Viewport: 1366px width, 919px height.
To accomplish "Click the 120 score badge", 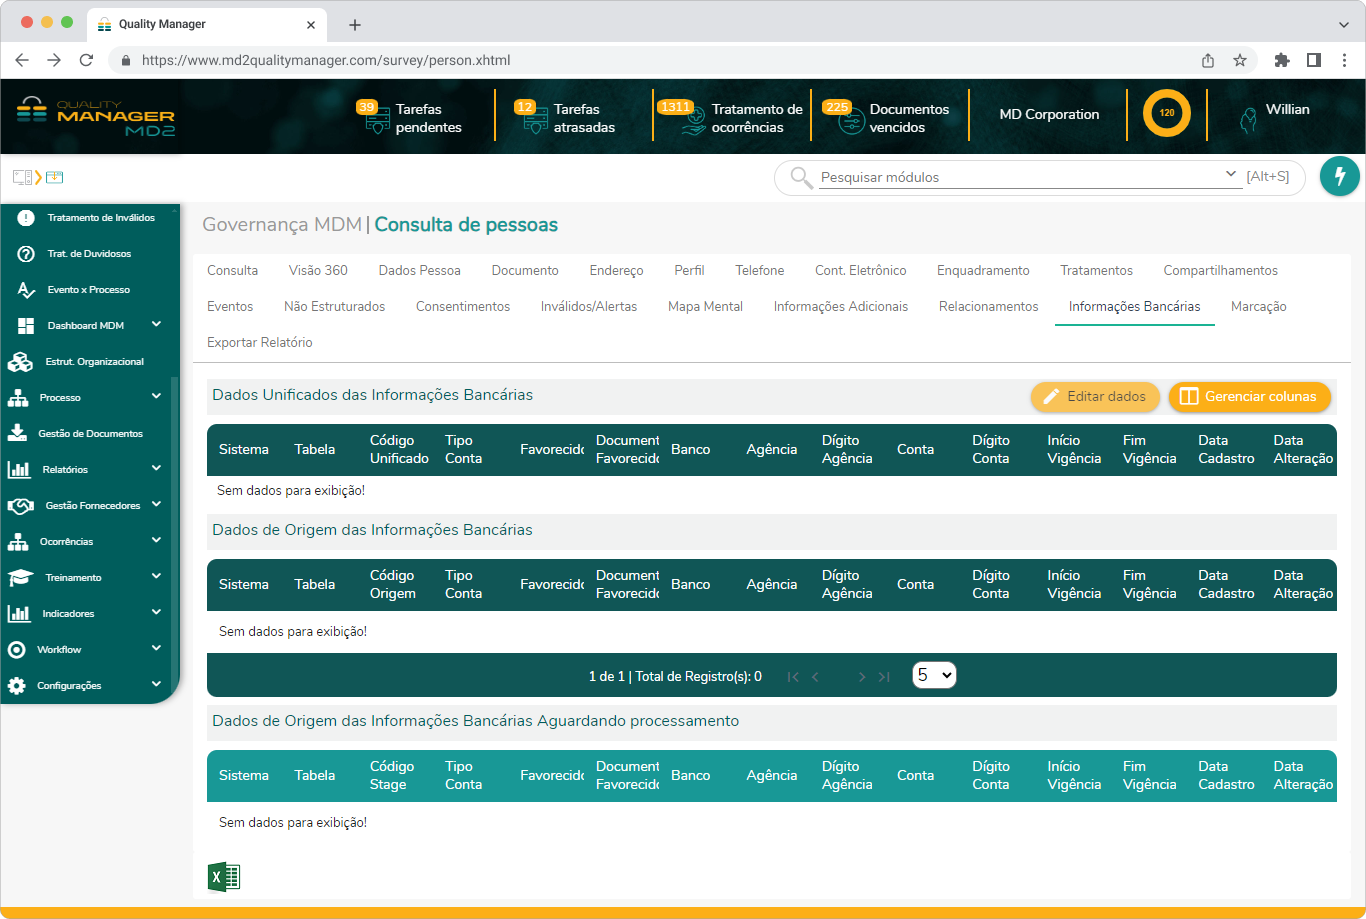I will tap(1165, 113).
